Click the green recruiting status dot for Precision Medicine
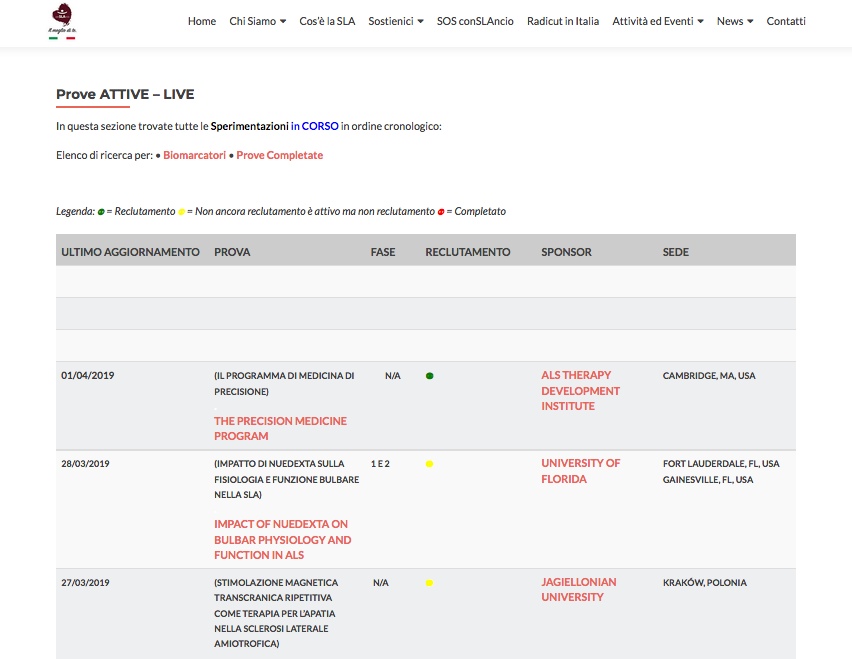Screen dimensions: 852x659 (429, 376)
